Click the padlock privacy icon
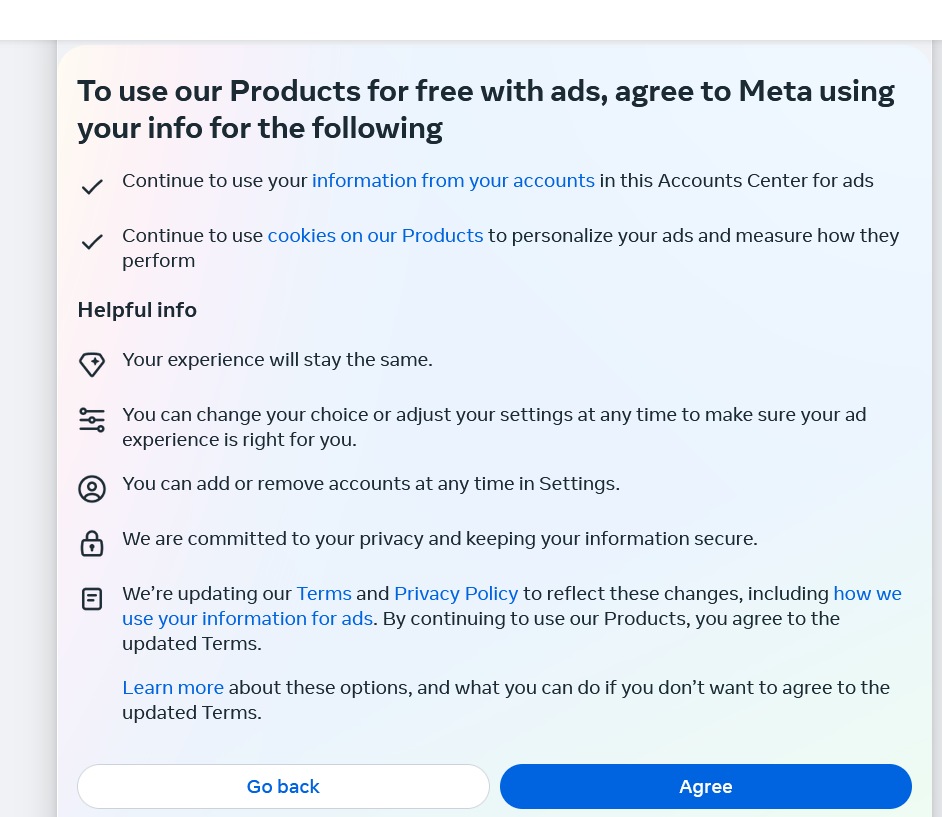 (92, 544)
